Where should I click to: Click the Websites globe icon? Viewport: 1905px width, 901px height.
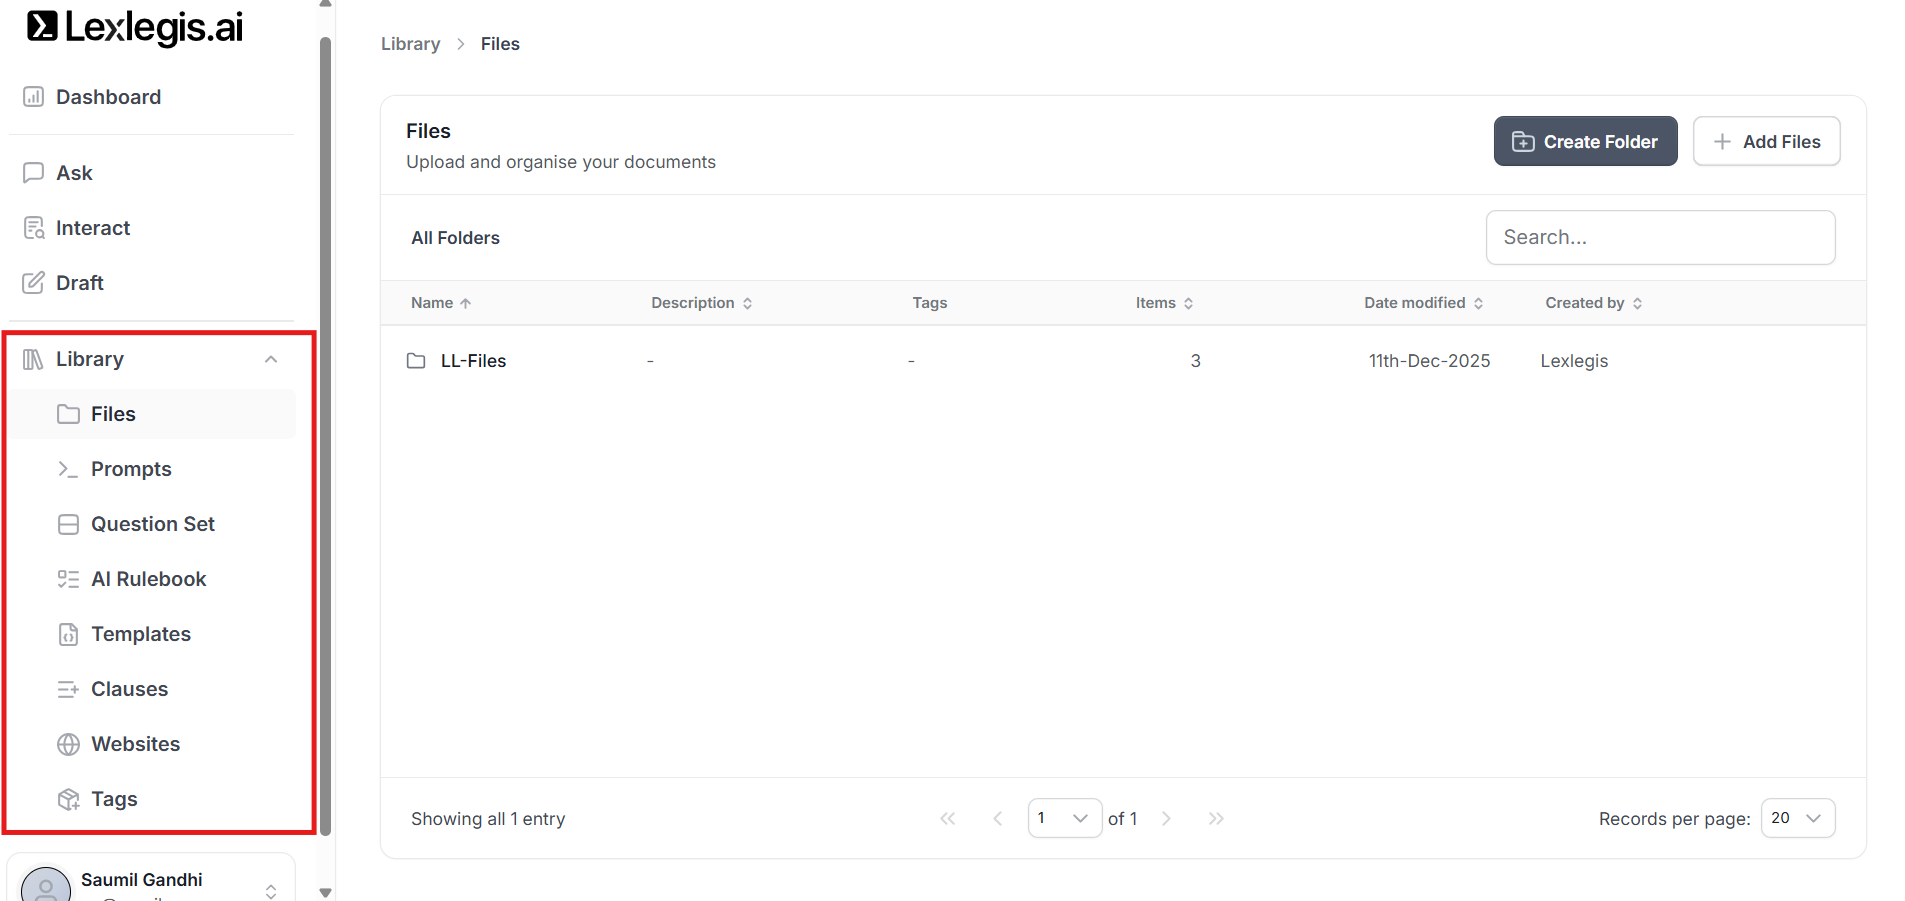(x=68, y=744)
